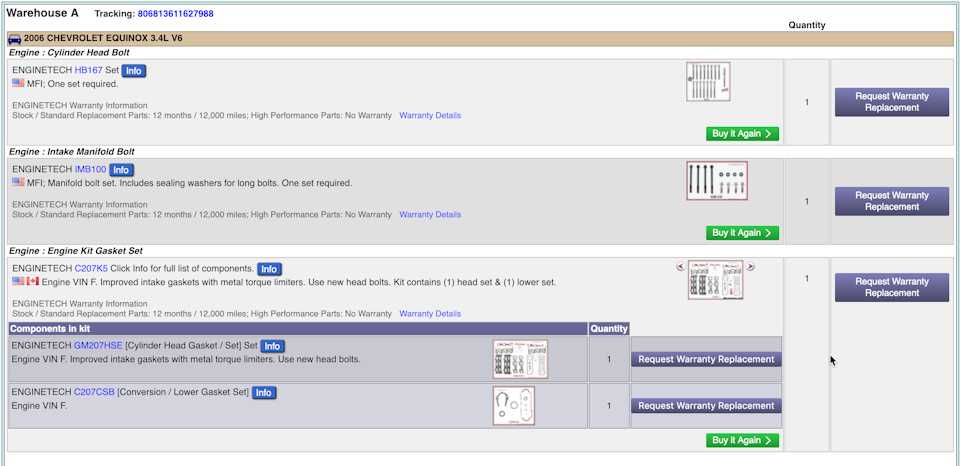Enlarge the GM207HSE gasket set thumbnail
This screenshot has height=466, width=960.
point(520,359)
